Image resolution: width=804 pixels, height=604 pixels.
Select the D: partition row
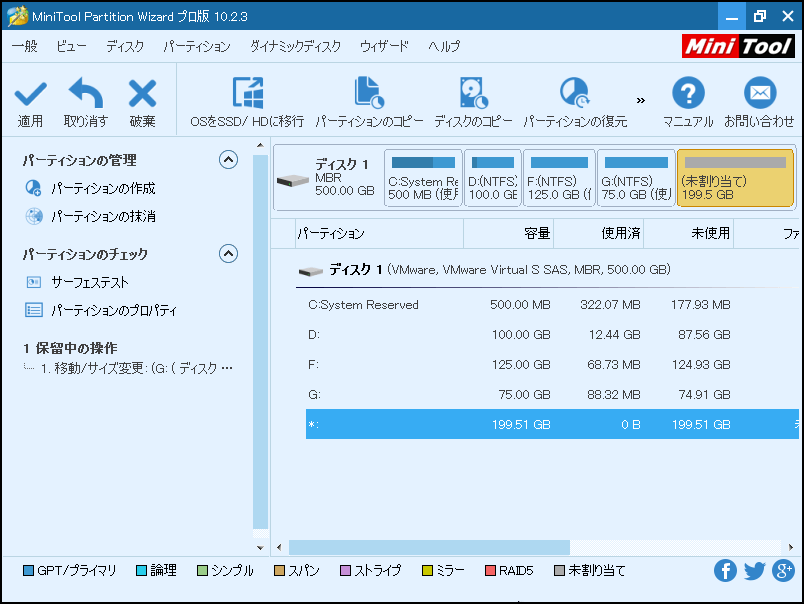[x=552, y=335]
